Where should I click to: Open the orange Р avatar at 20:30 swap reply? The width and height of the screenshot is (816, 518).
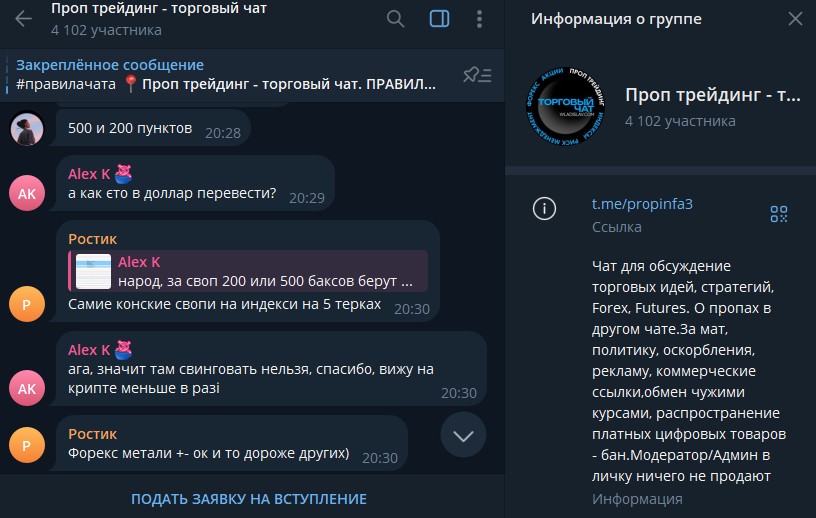point(27,304)
